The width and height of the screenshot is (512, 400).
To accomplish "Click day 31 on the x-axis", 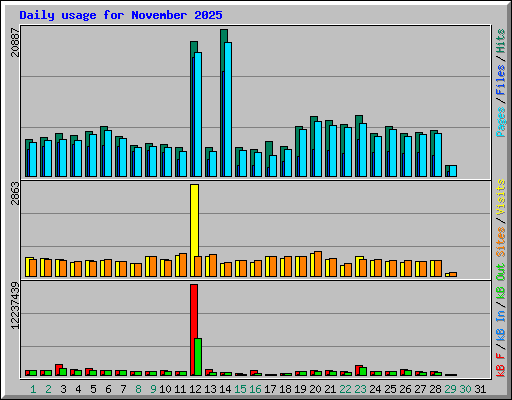I will [x=480, y=389].
